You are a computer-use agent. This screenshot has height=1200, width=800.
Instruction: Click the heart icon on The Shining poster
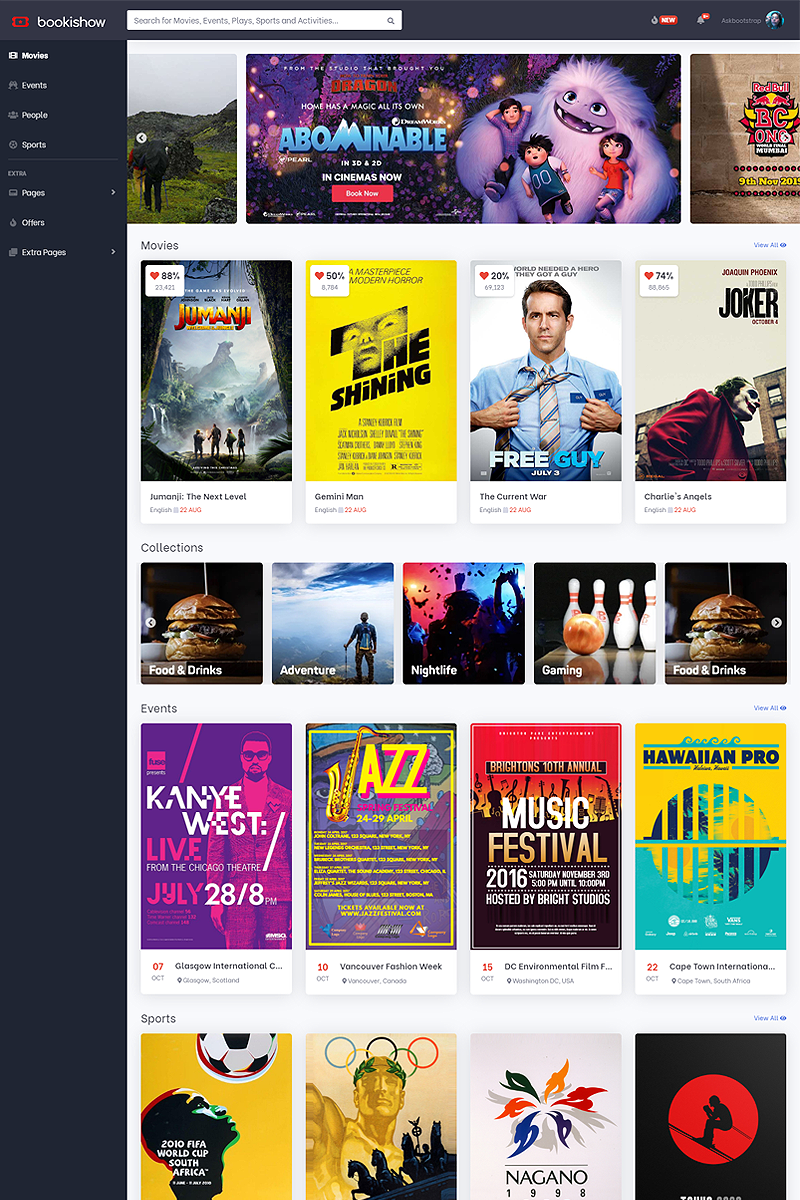(319, 276)
